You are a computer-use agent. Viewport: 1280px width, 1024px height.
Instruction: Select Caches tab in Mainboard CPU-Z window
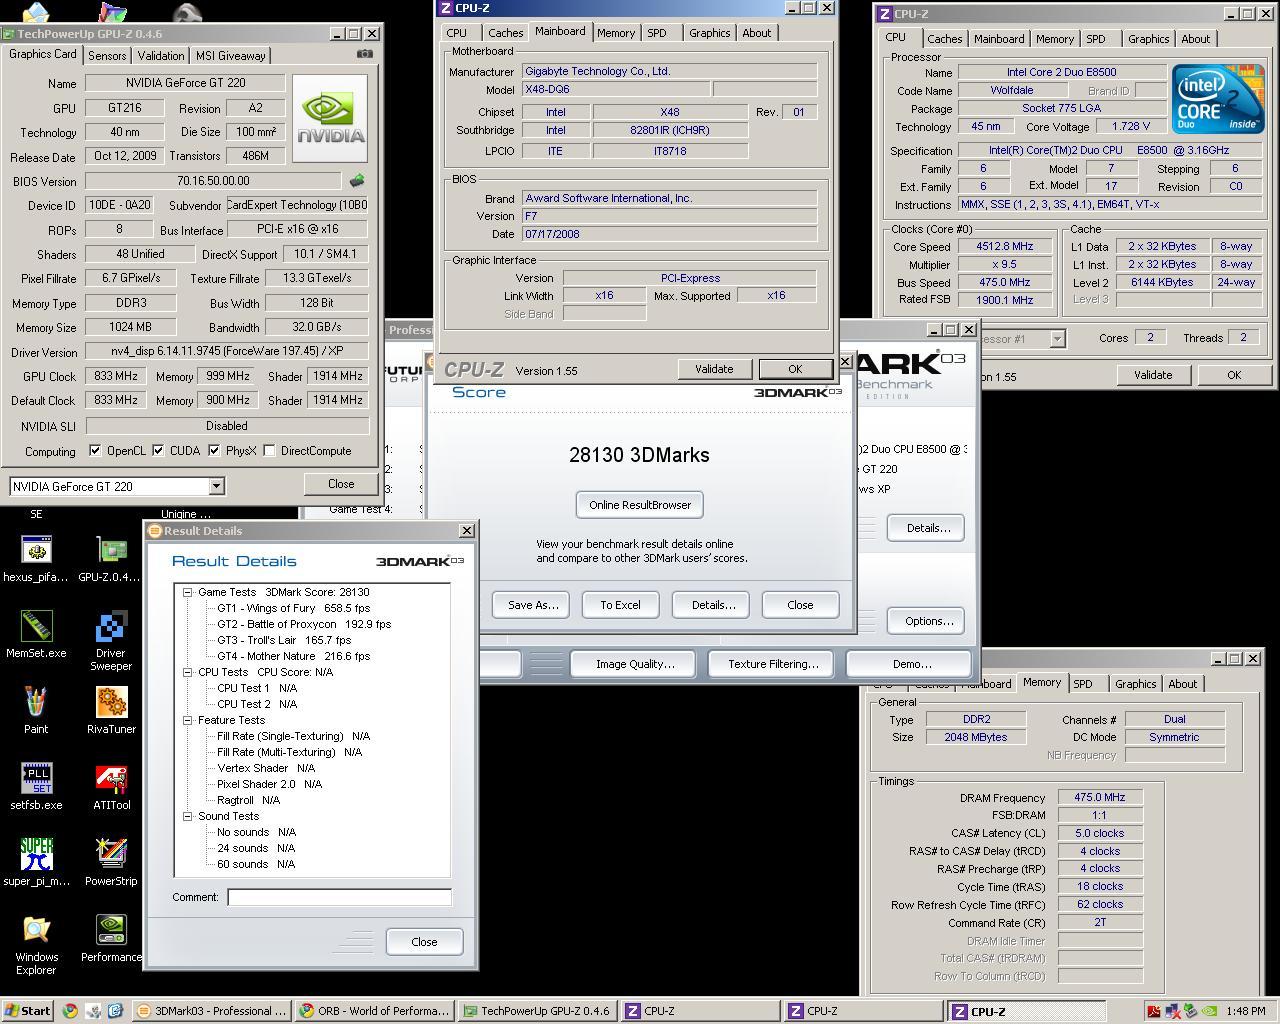point(505,33)
